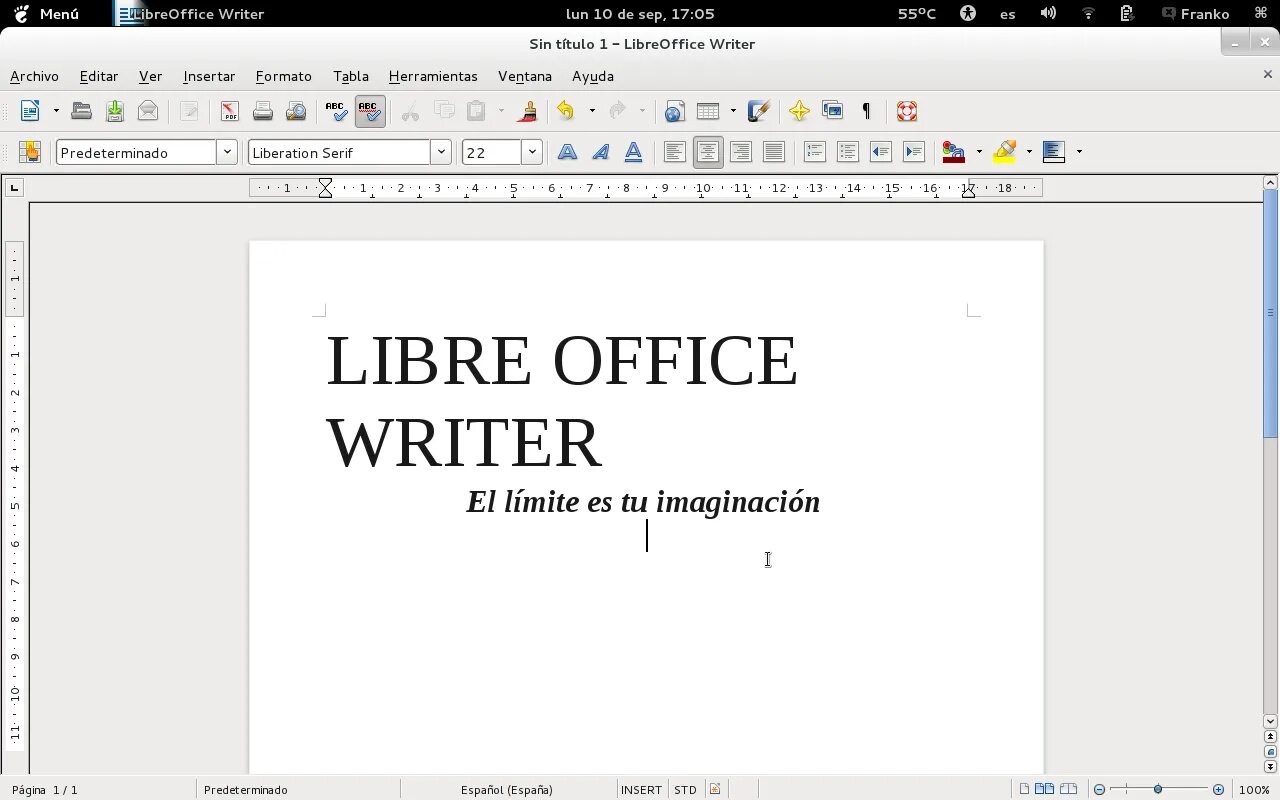1280x800 pixels.
Task: Move the zoom slider handle
Action: click(1158, 789)
